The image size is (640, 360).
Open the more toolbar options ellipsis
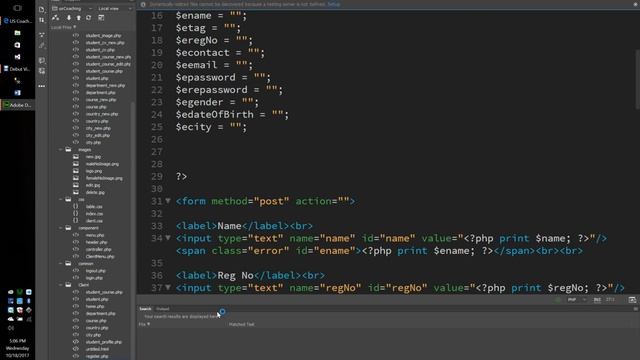[x=42, y=86]
